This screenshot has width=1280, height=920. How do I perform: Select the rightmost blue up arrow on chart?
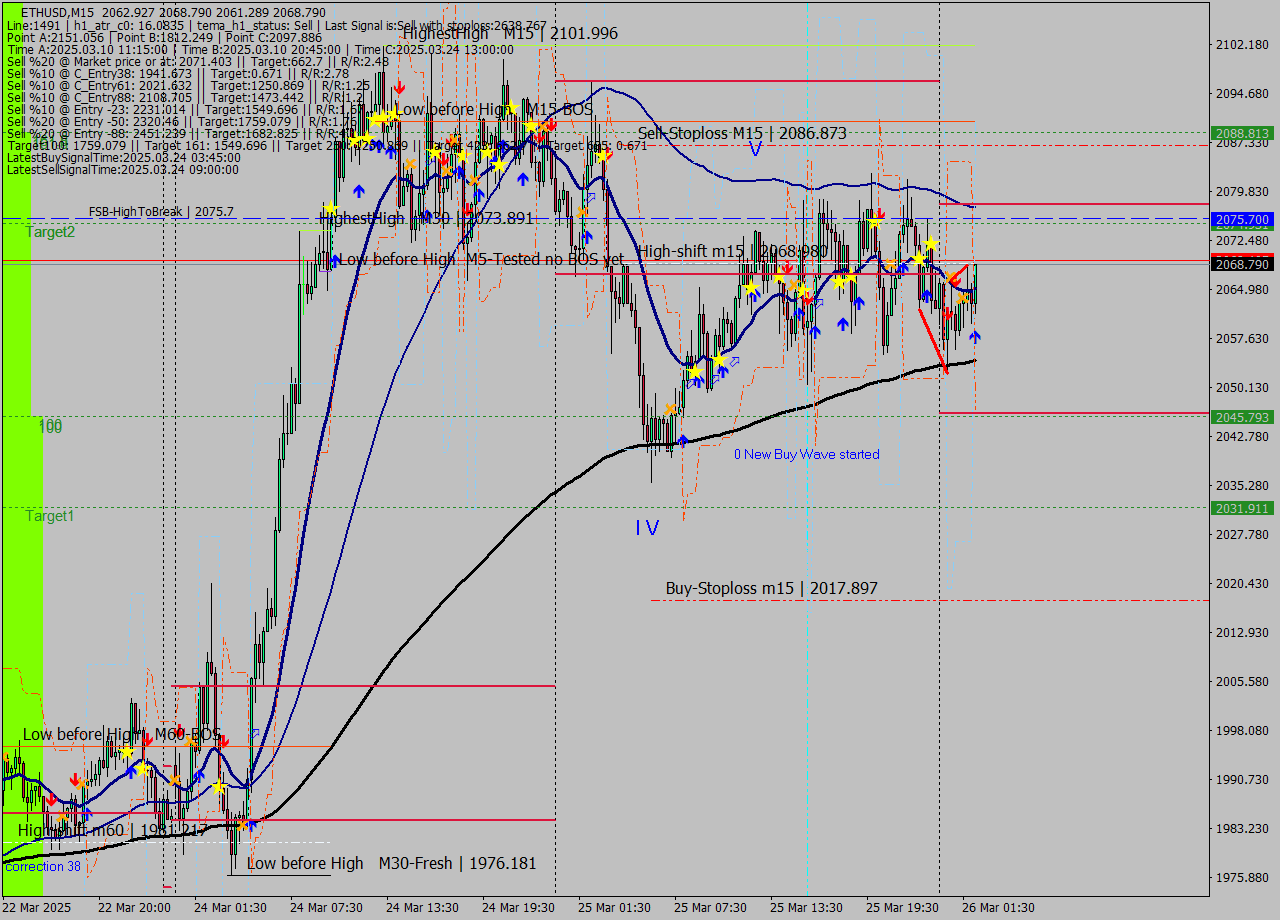point(975,336)
